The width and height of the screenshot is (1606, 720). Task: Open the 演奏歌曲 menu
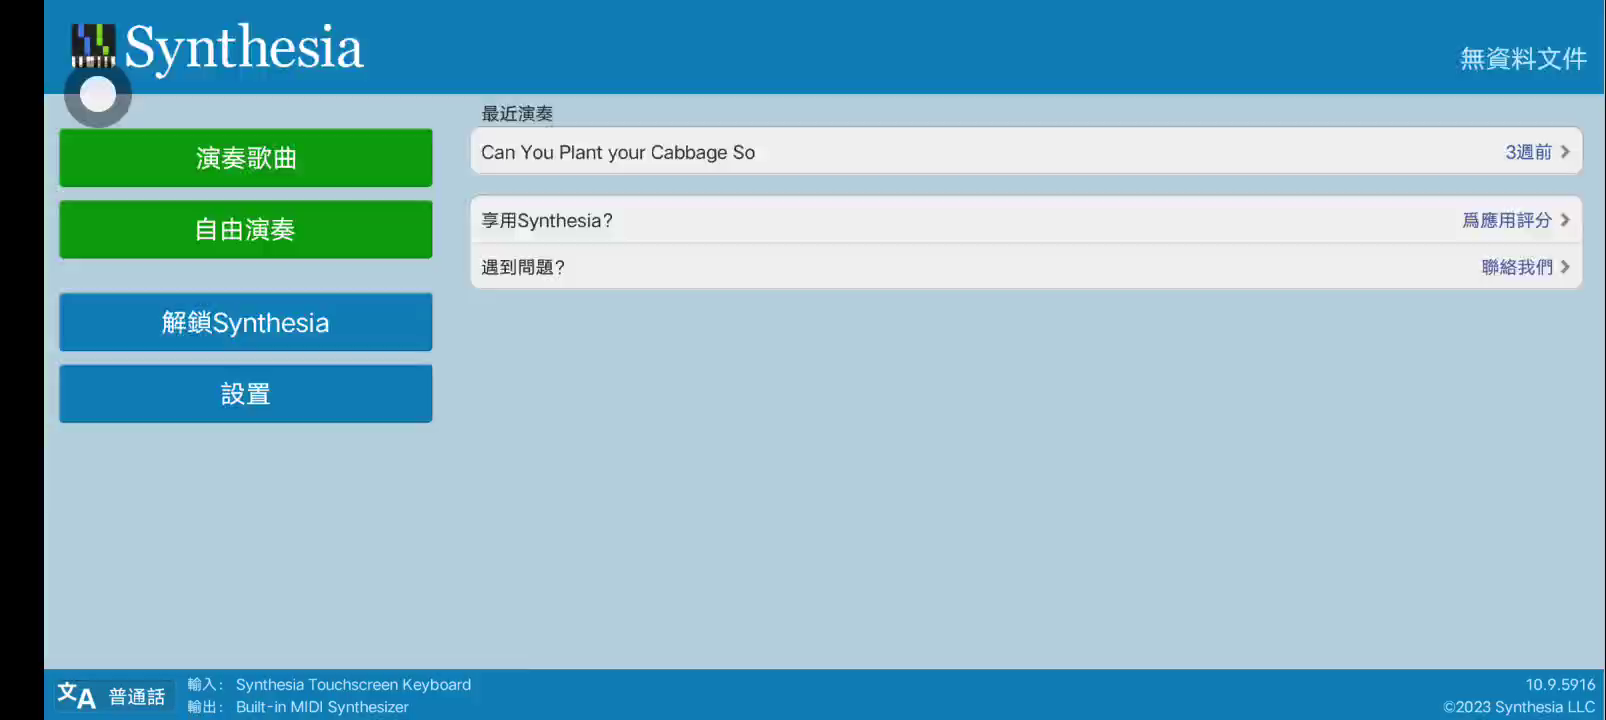click(246, 158)
